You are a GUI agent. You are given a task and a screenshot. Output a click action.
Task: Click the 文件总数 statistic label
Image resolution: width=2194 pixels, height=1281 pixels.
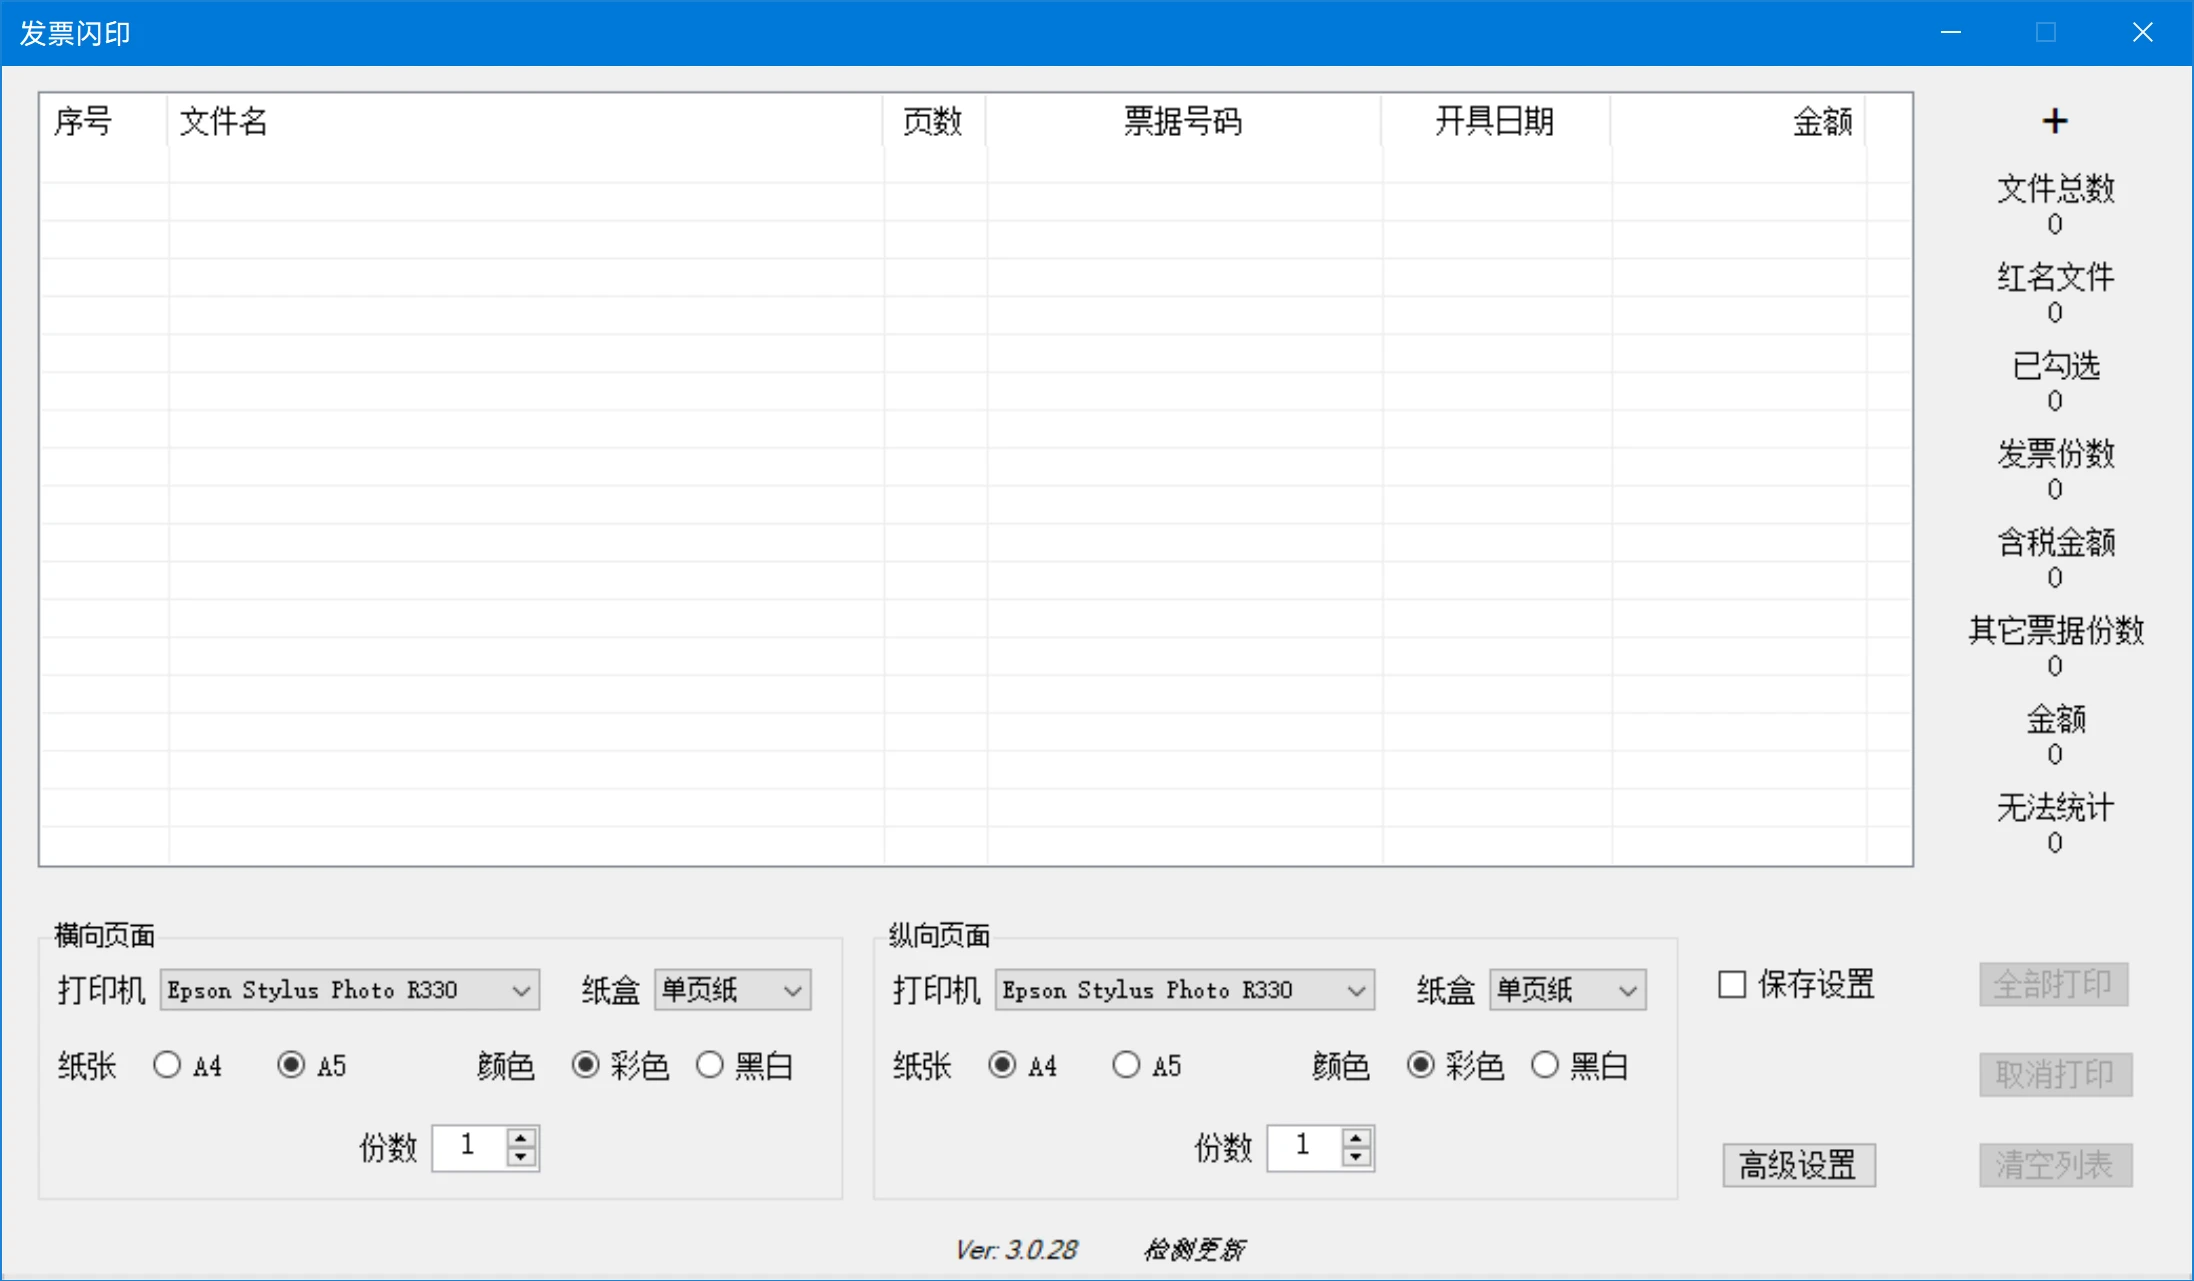(x=2056, y=189)
